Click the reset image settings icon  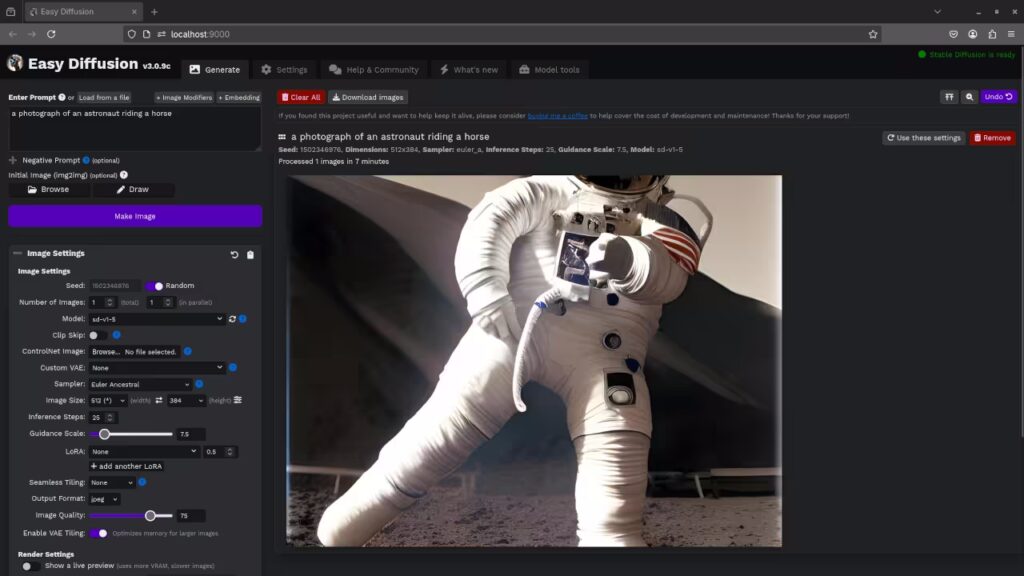[x=235, y=255]
